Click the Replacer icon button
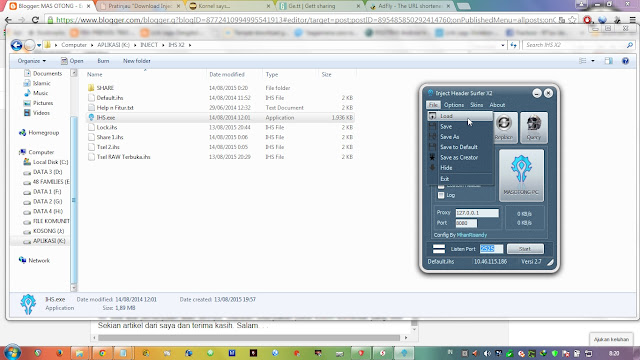The image size is (640, 360). coord(504,128)
